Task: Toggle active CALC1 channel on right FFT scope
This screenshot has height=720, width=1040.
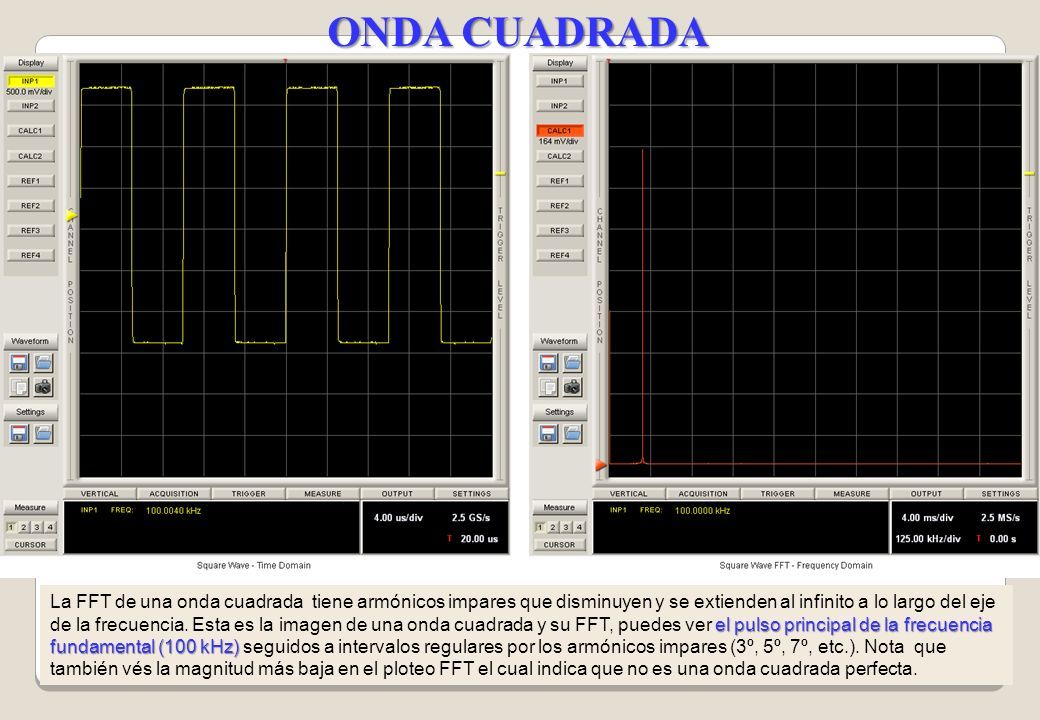Action: [559, 131]
